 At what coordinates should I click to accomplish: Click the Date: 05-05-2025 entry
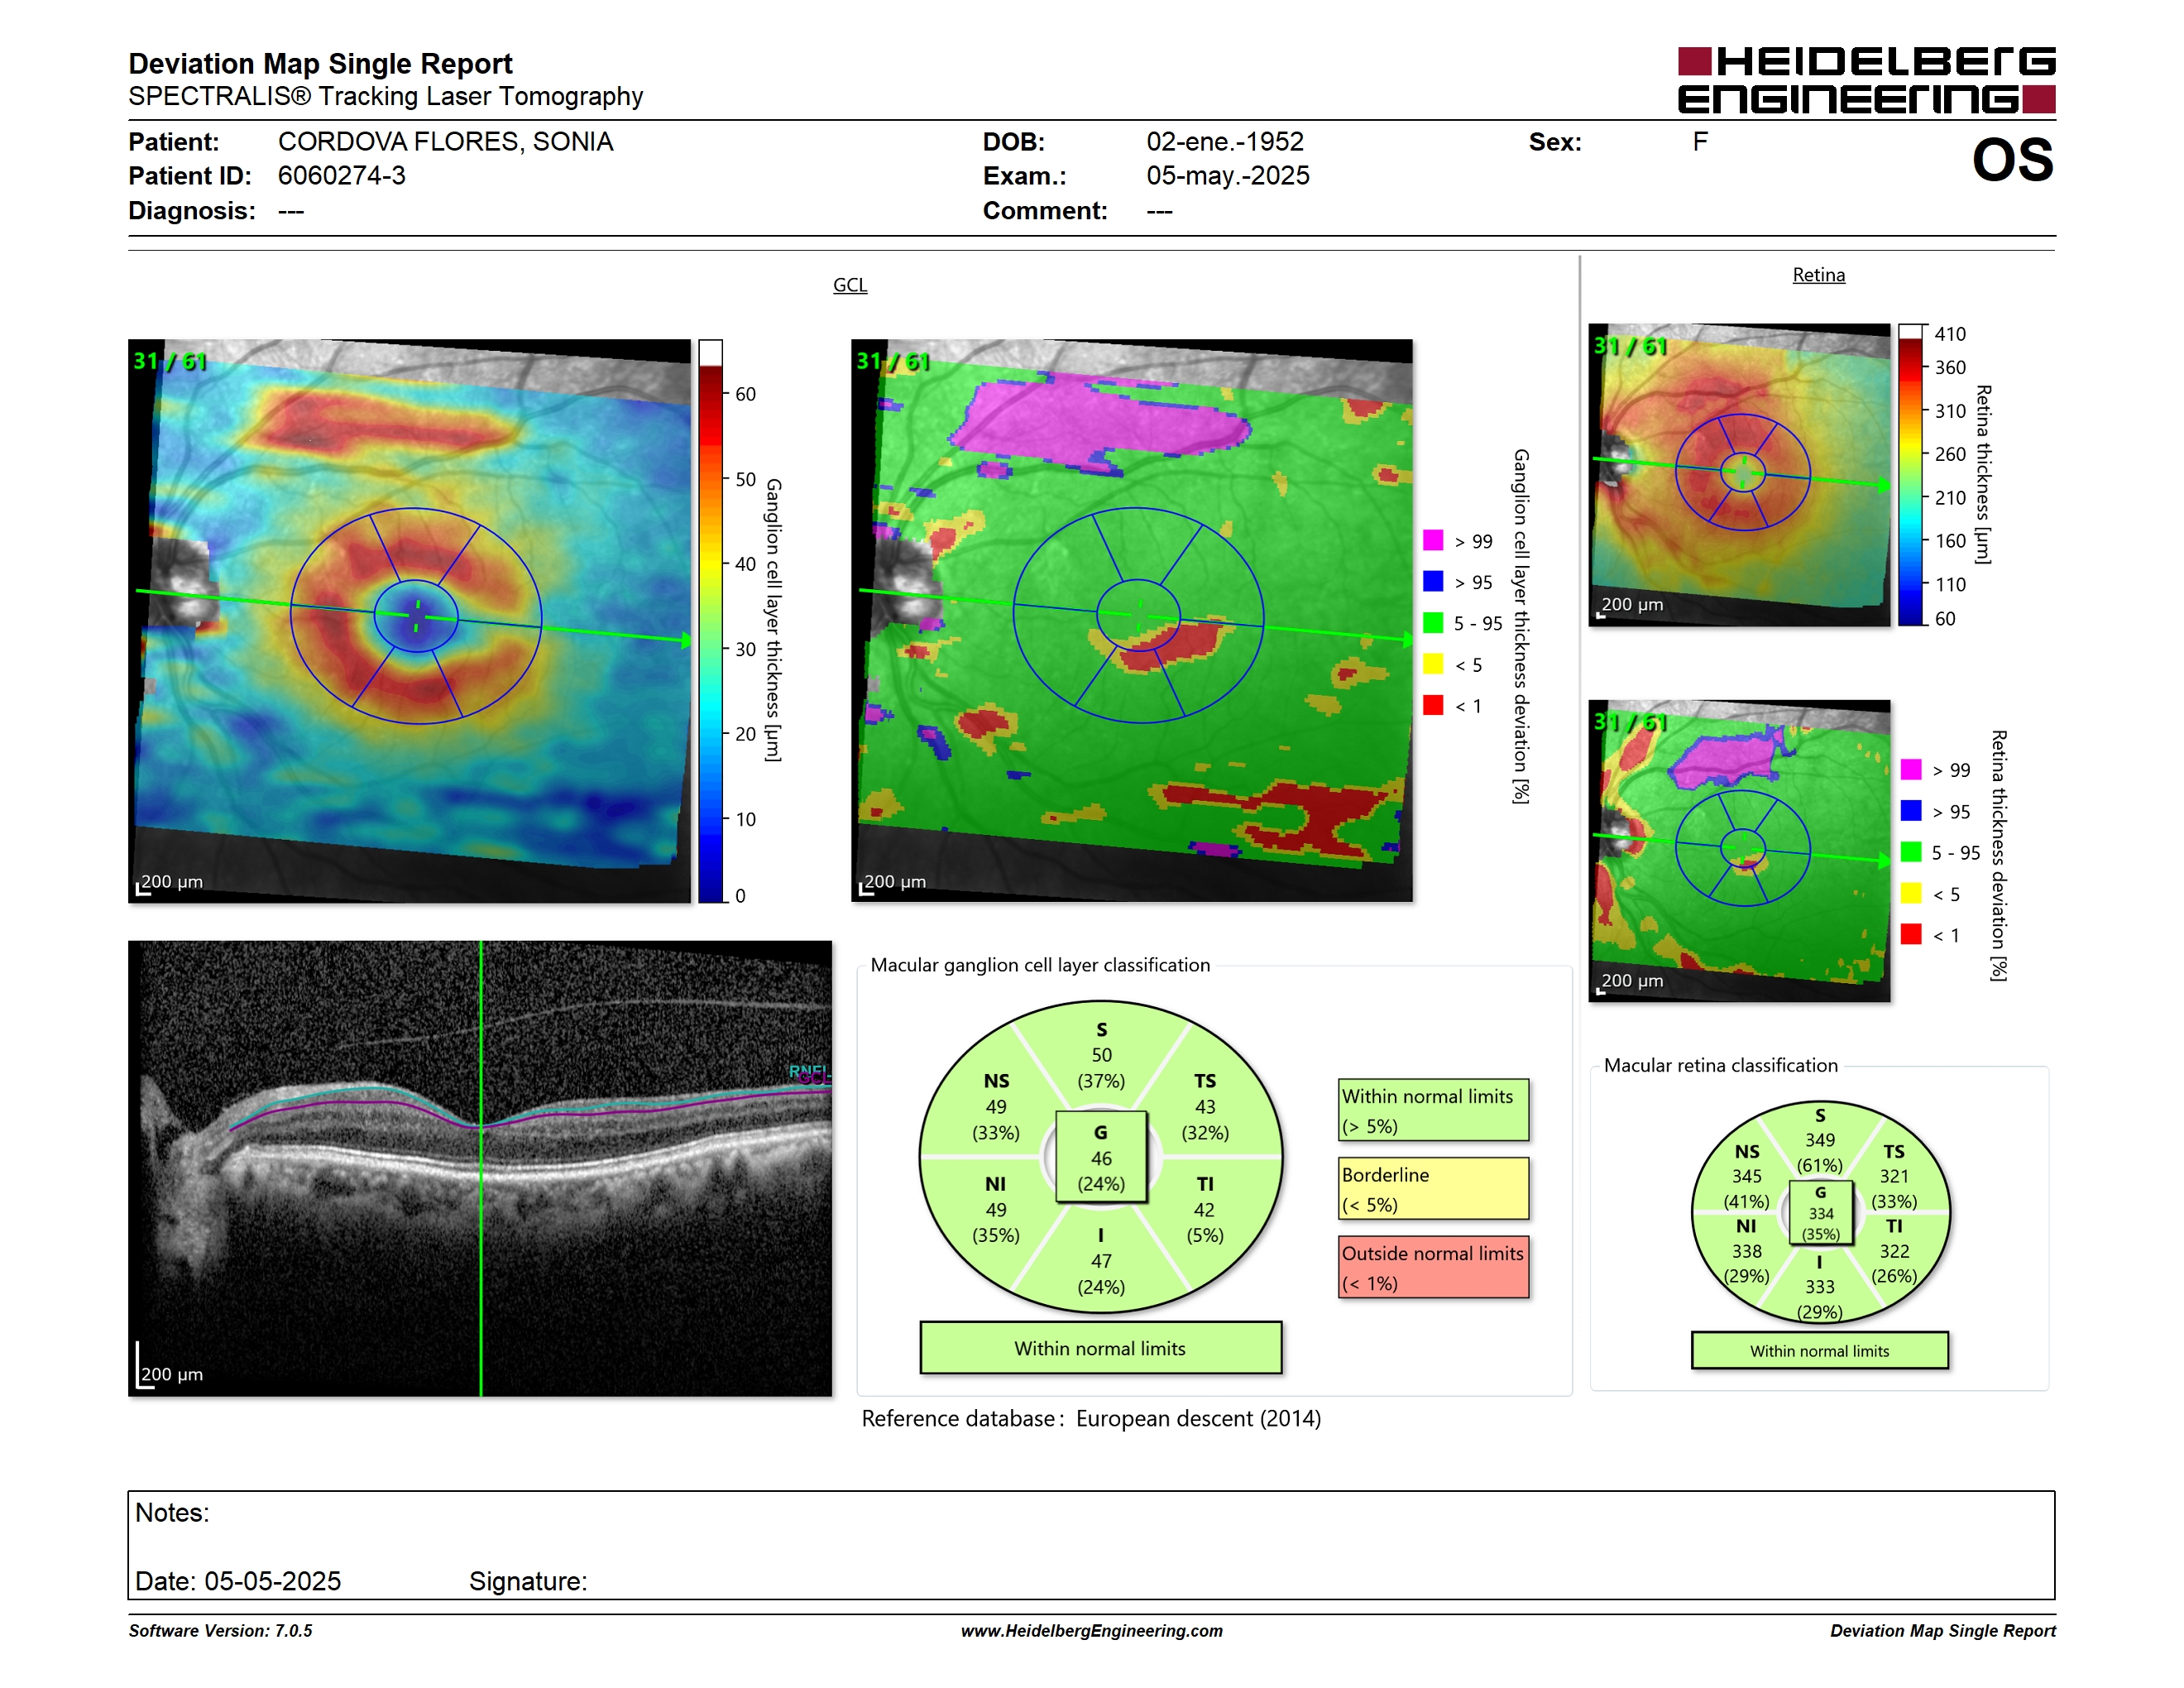tap(238, 1581)
